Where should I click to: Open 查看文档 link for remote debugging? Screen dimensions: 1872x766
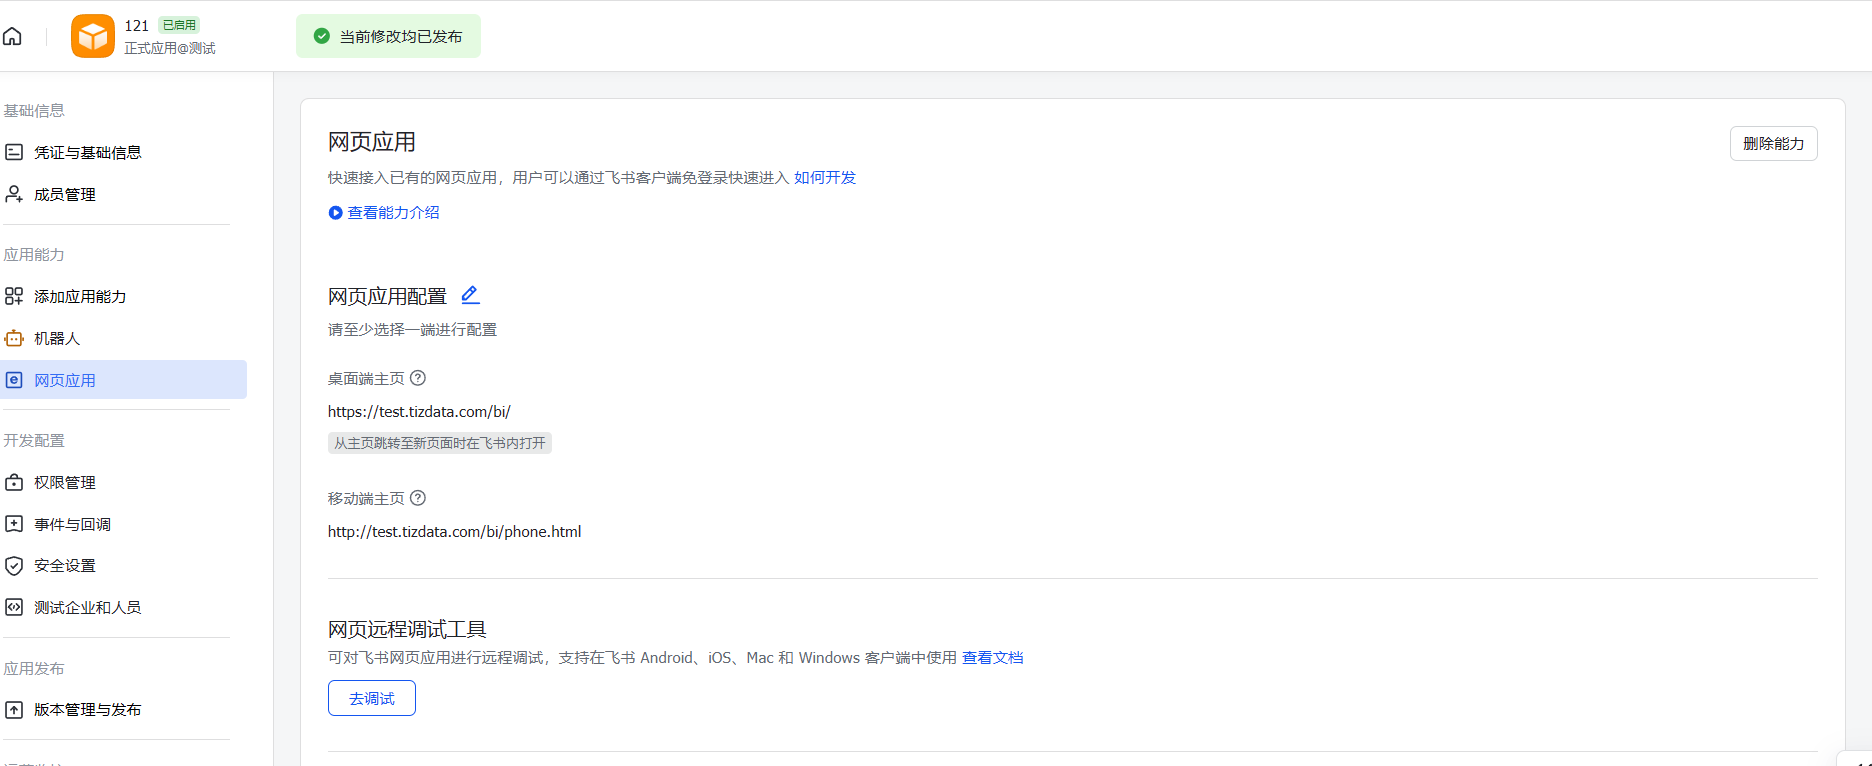[992, 657]
